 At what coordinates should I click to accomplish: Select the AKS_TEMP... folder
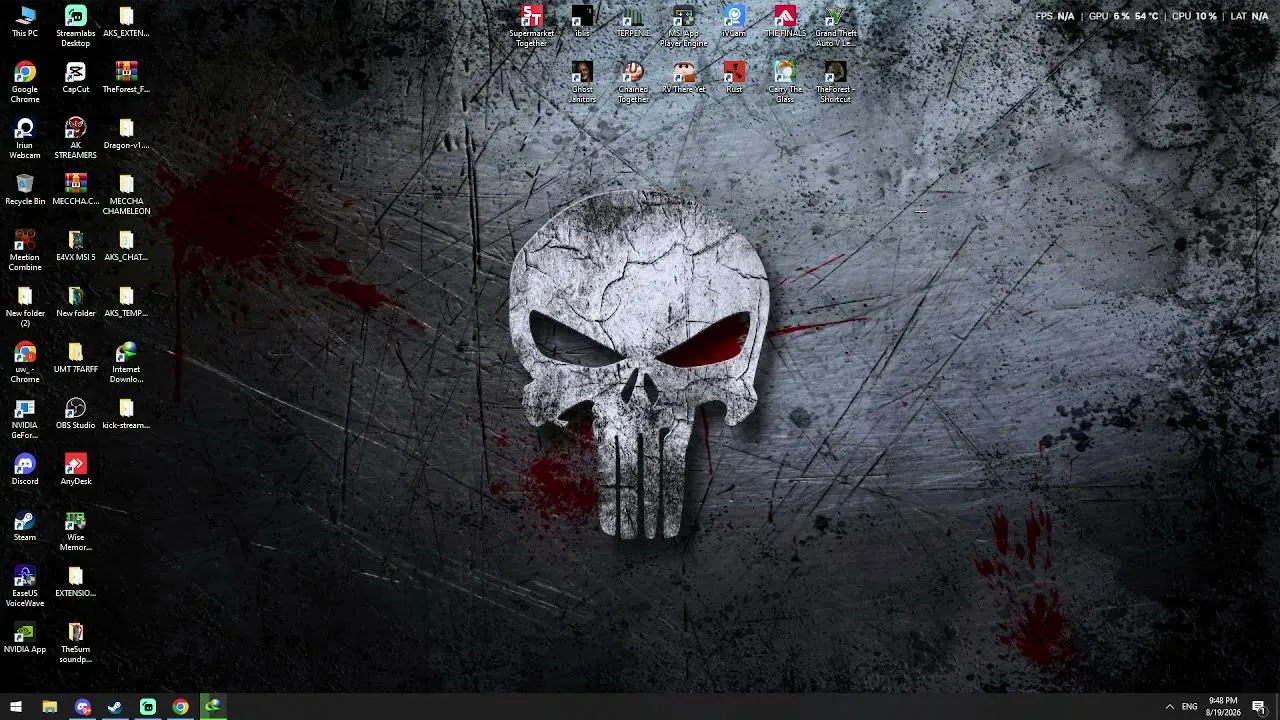[x=126, y=302]
